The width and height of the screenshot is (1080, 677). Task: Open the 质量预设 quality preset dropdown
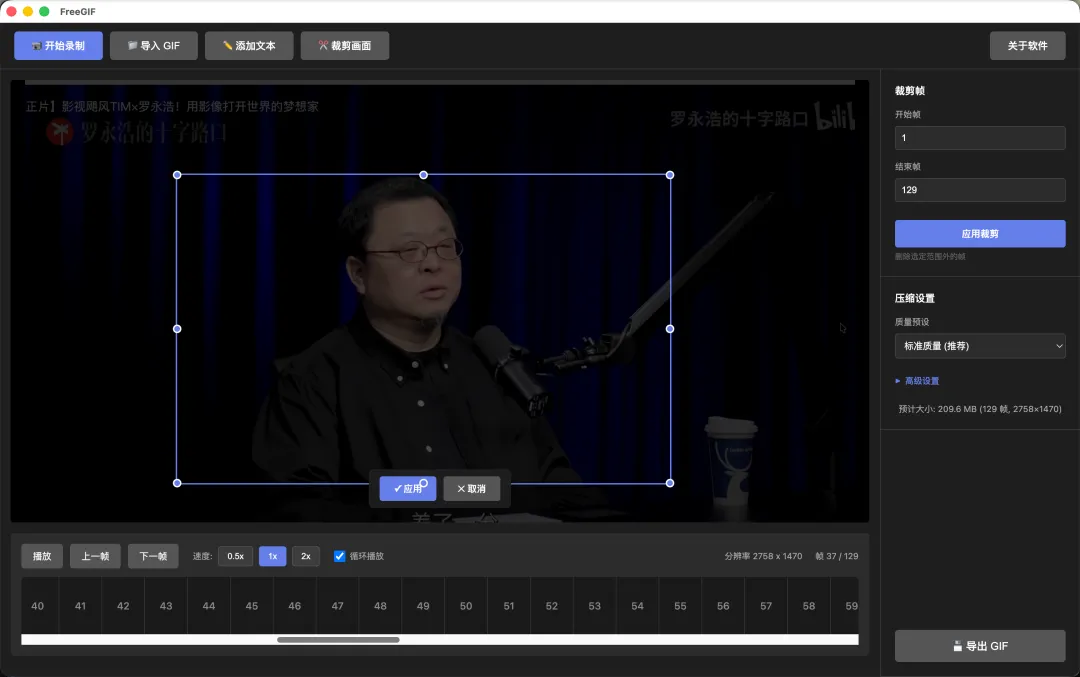coord(979,345)
